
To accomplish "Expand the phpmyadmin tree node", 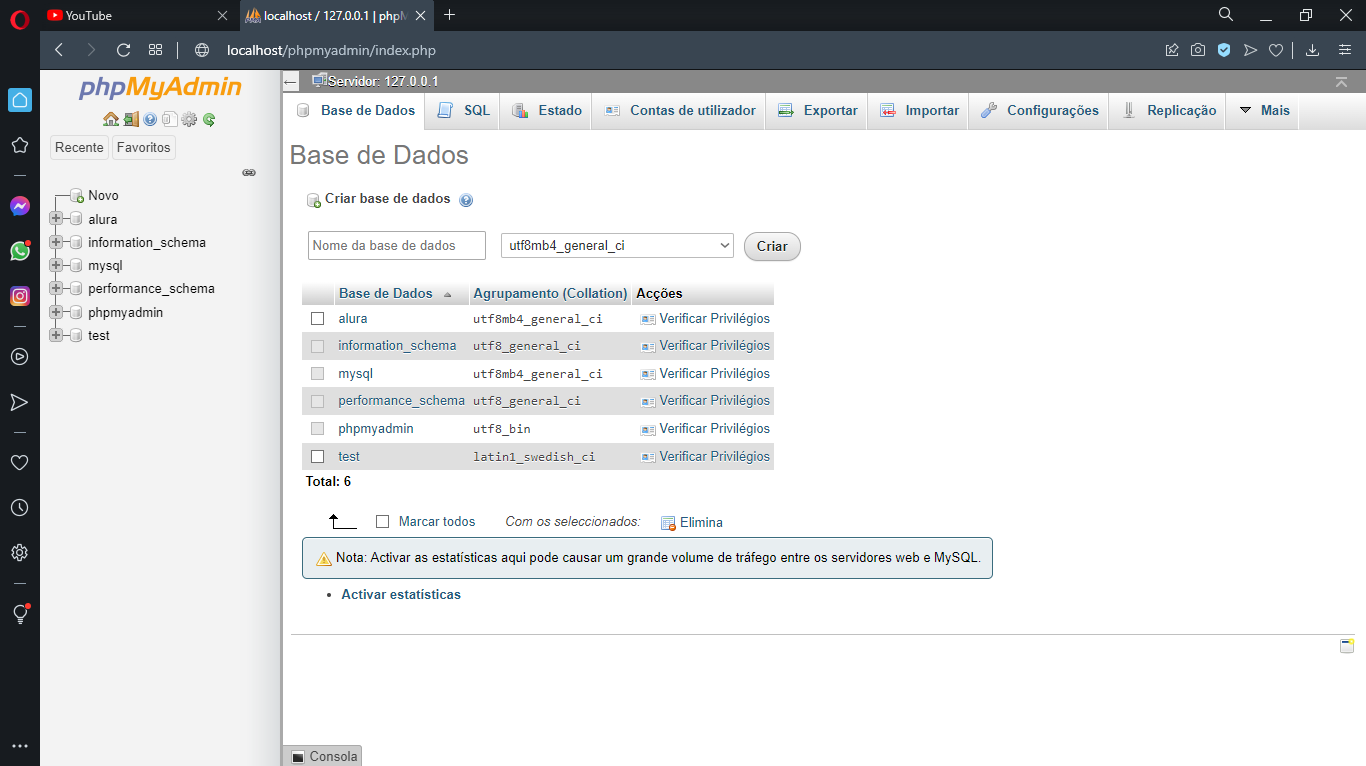I will tap(56, 312).
